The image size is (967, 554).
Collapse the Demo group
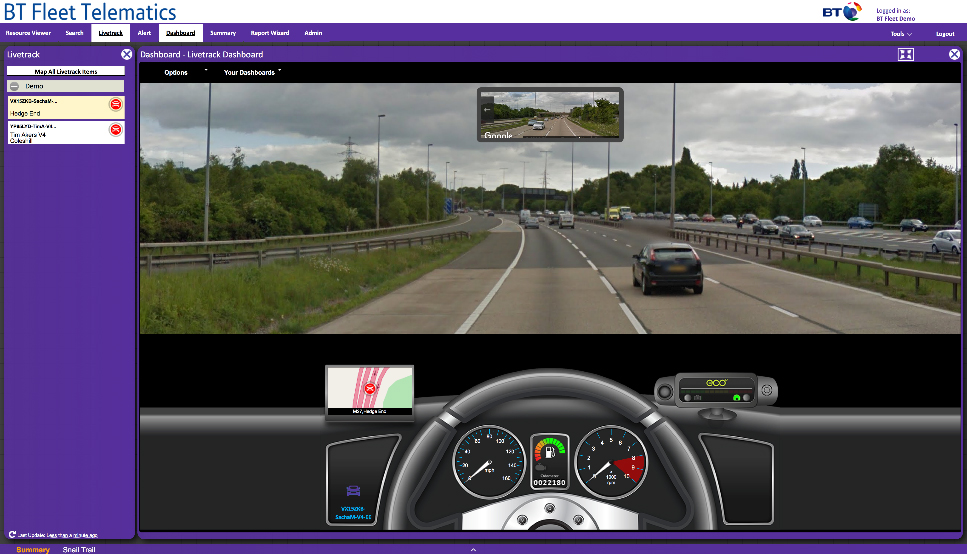coord(15,86)
